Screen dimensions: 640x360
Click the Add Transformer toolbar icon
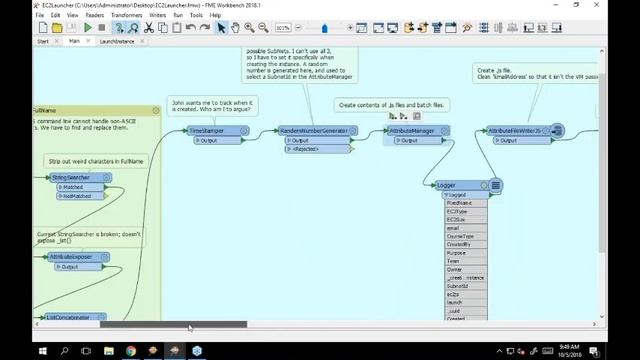(x=437, y=28)
